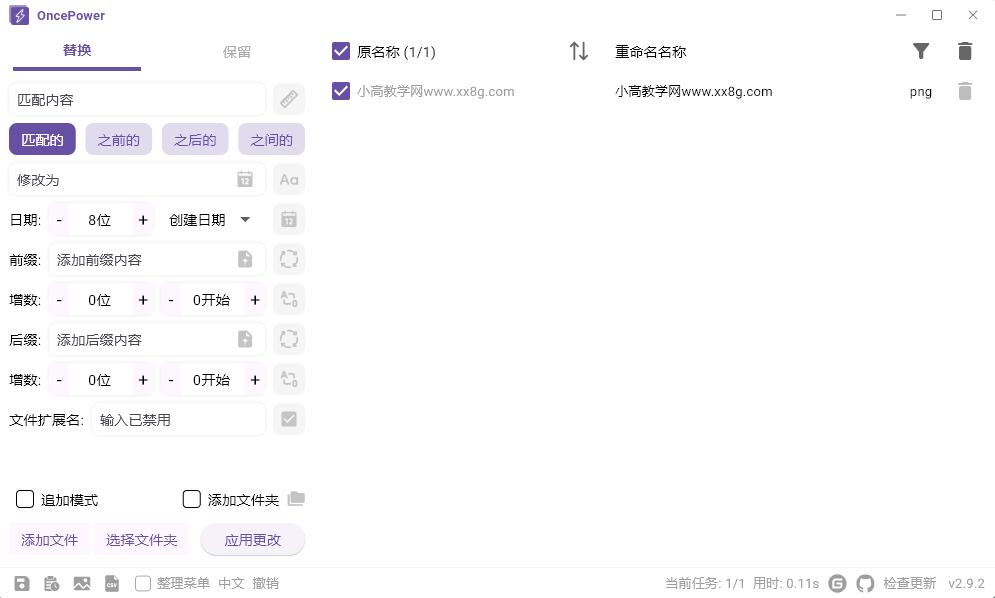Click the clipboard clock icon in status bar
The height and width of the screenshot is (598, 995).
point(51,583)
